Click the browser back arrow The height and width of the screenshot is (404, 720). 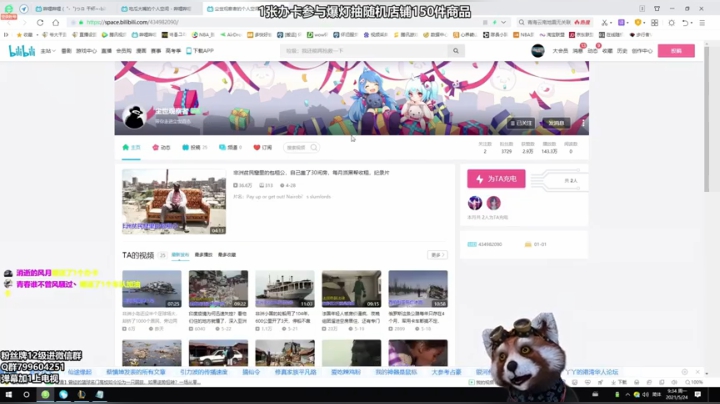[x=10, y=22]
